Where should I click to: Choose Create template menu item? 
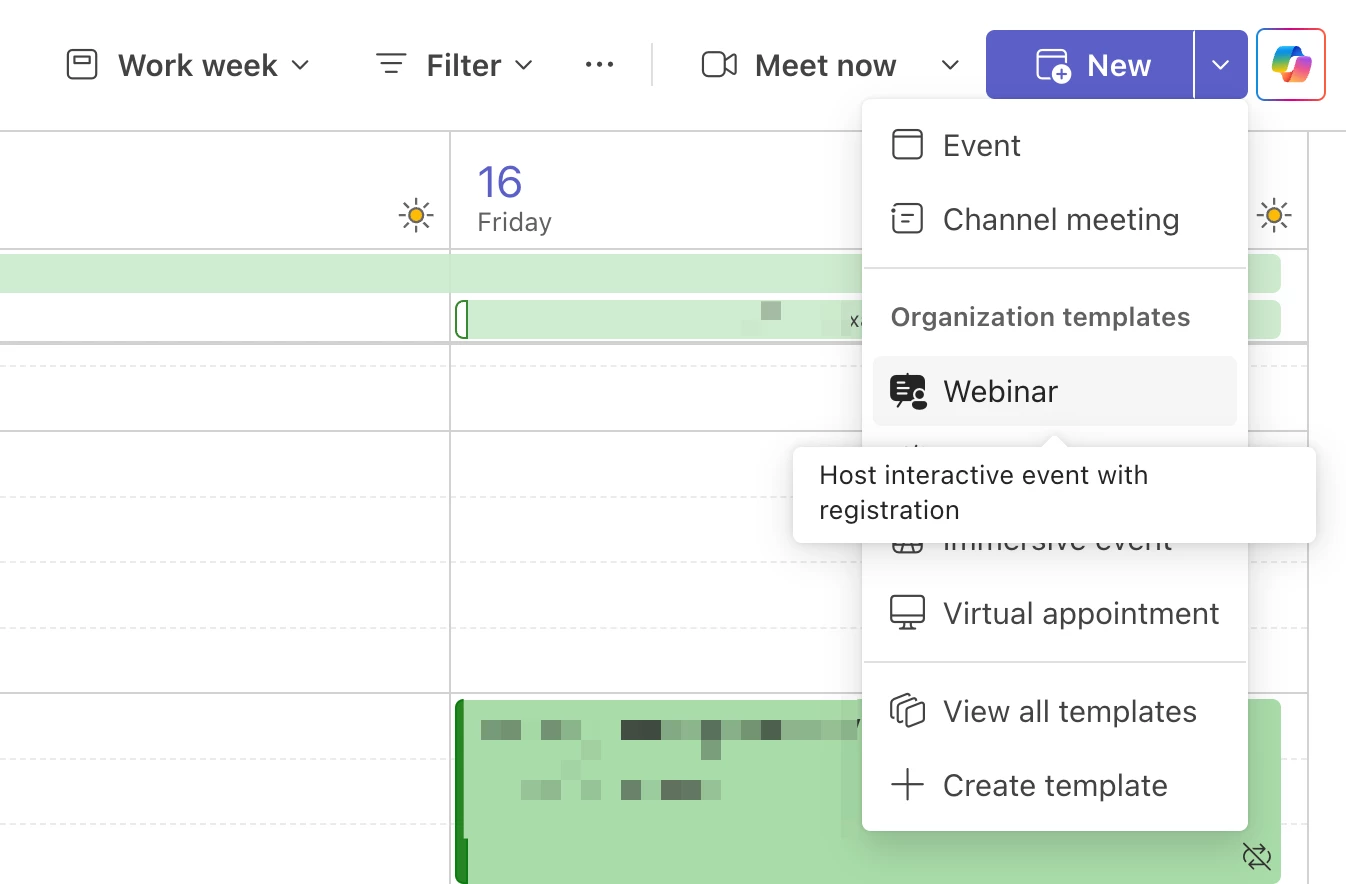[x=1054, y=785]
